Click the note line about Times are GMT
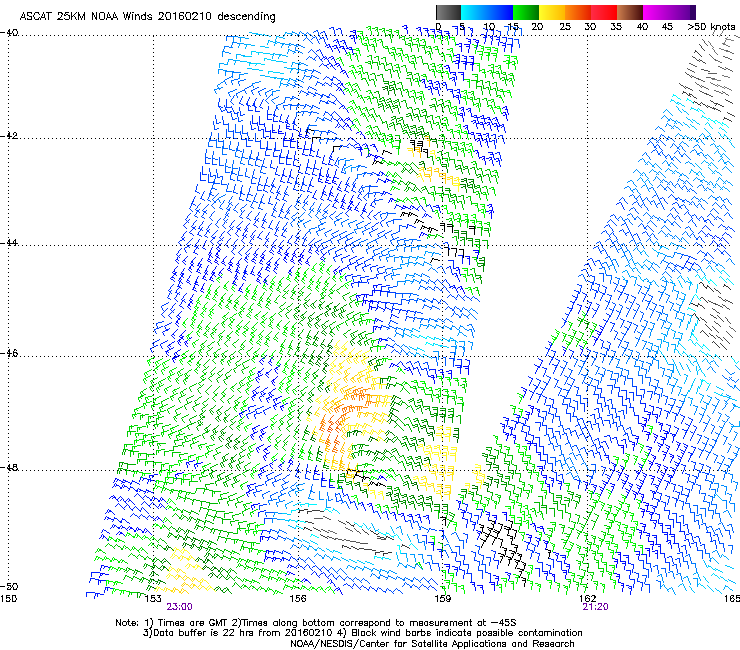 [x=316, y=623]
